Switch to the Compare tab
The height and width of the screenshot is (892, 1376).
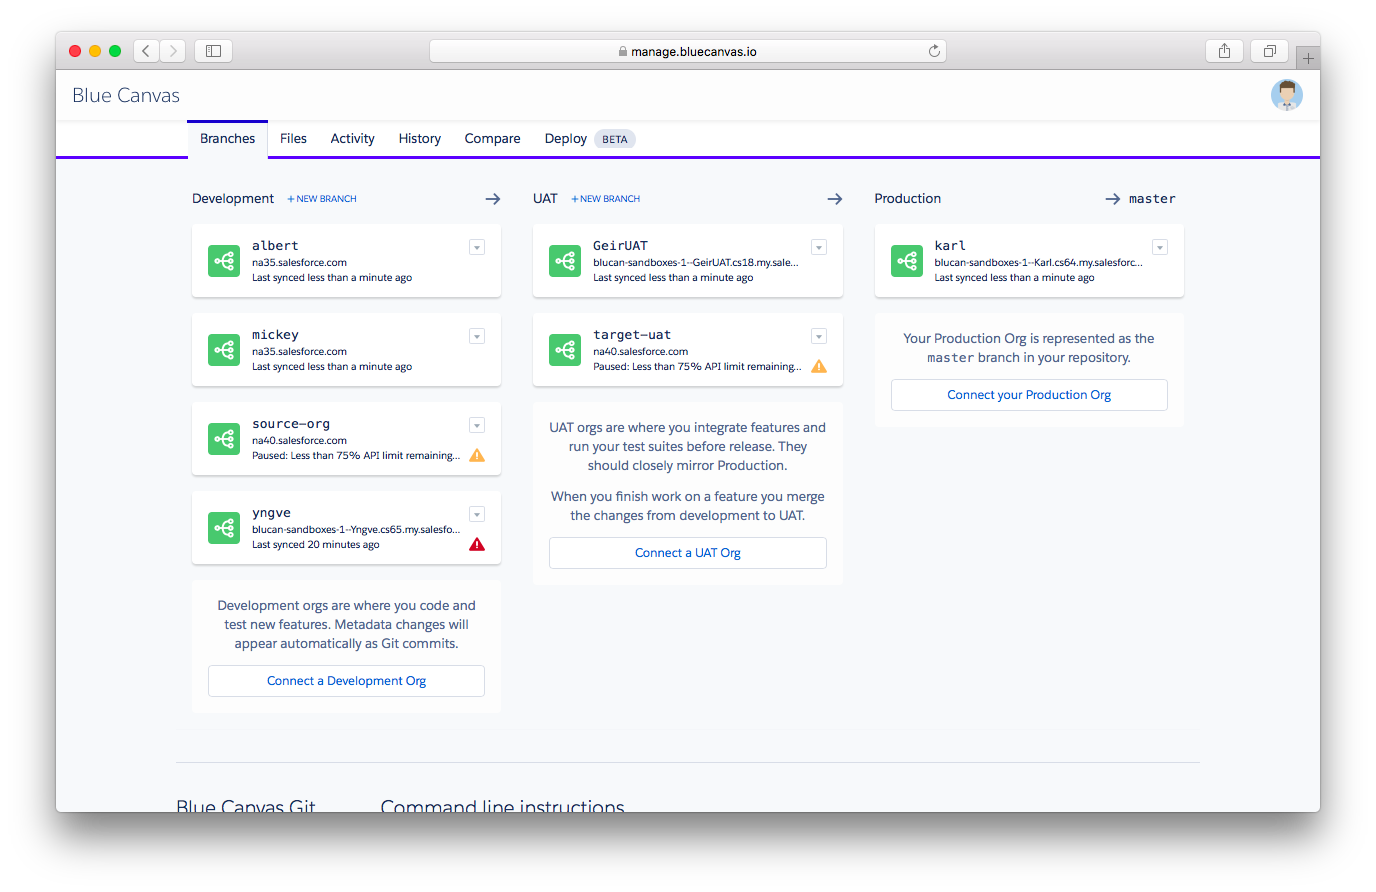click(x=493, y=139)
